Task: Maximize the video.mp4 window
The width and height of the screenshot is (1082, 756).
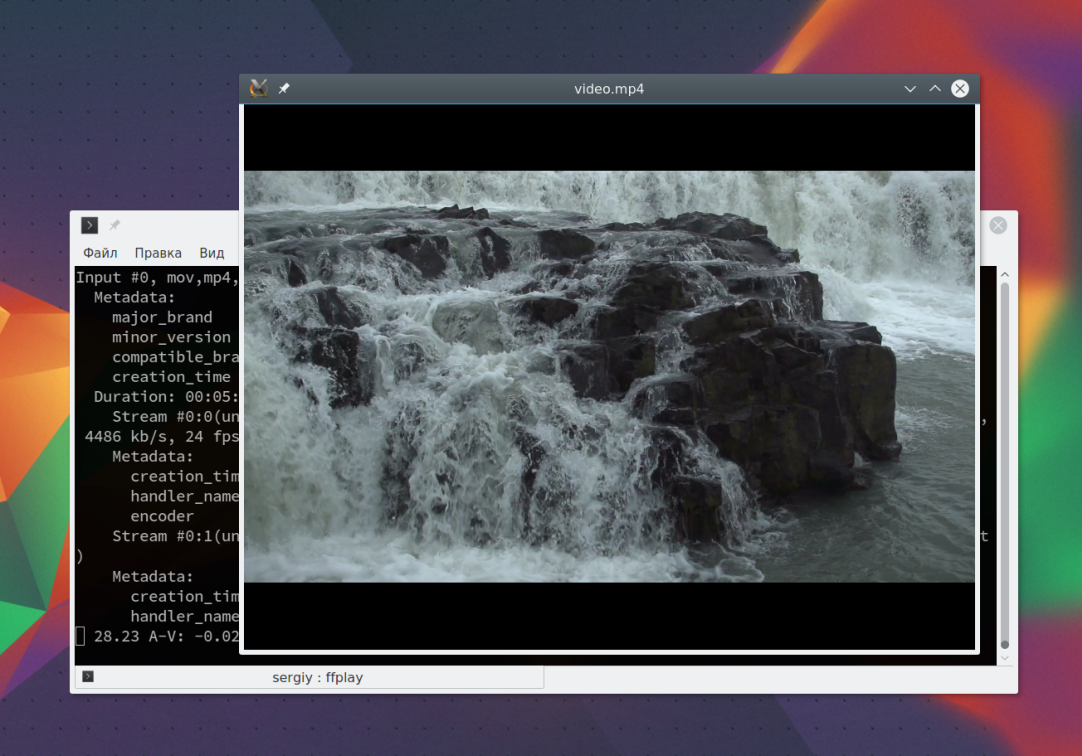Action: (935, 89)
